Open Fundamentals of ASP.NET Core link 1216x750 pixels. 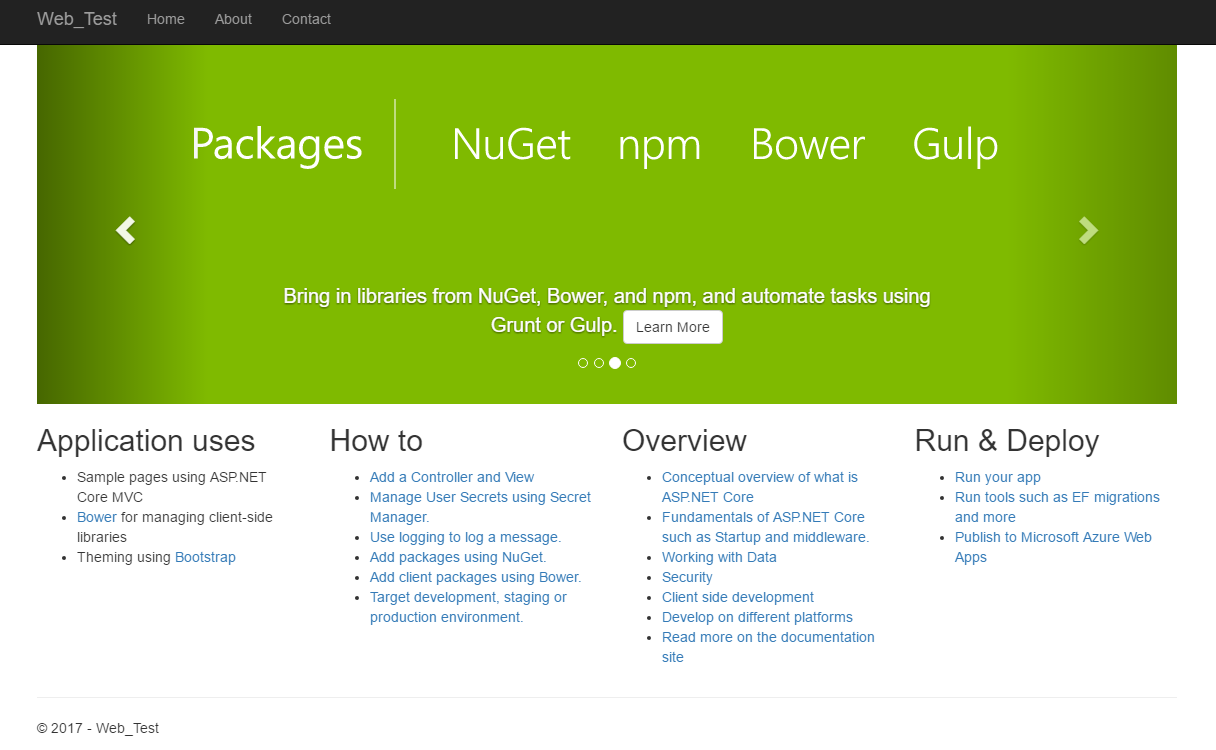pos(765,527)
